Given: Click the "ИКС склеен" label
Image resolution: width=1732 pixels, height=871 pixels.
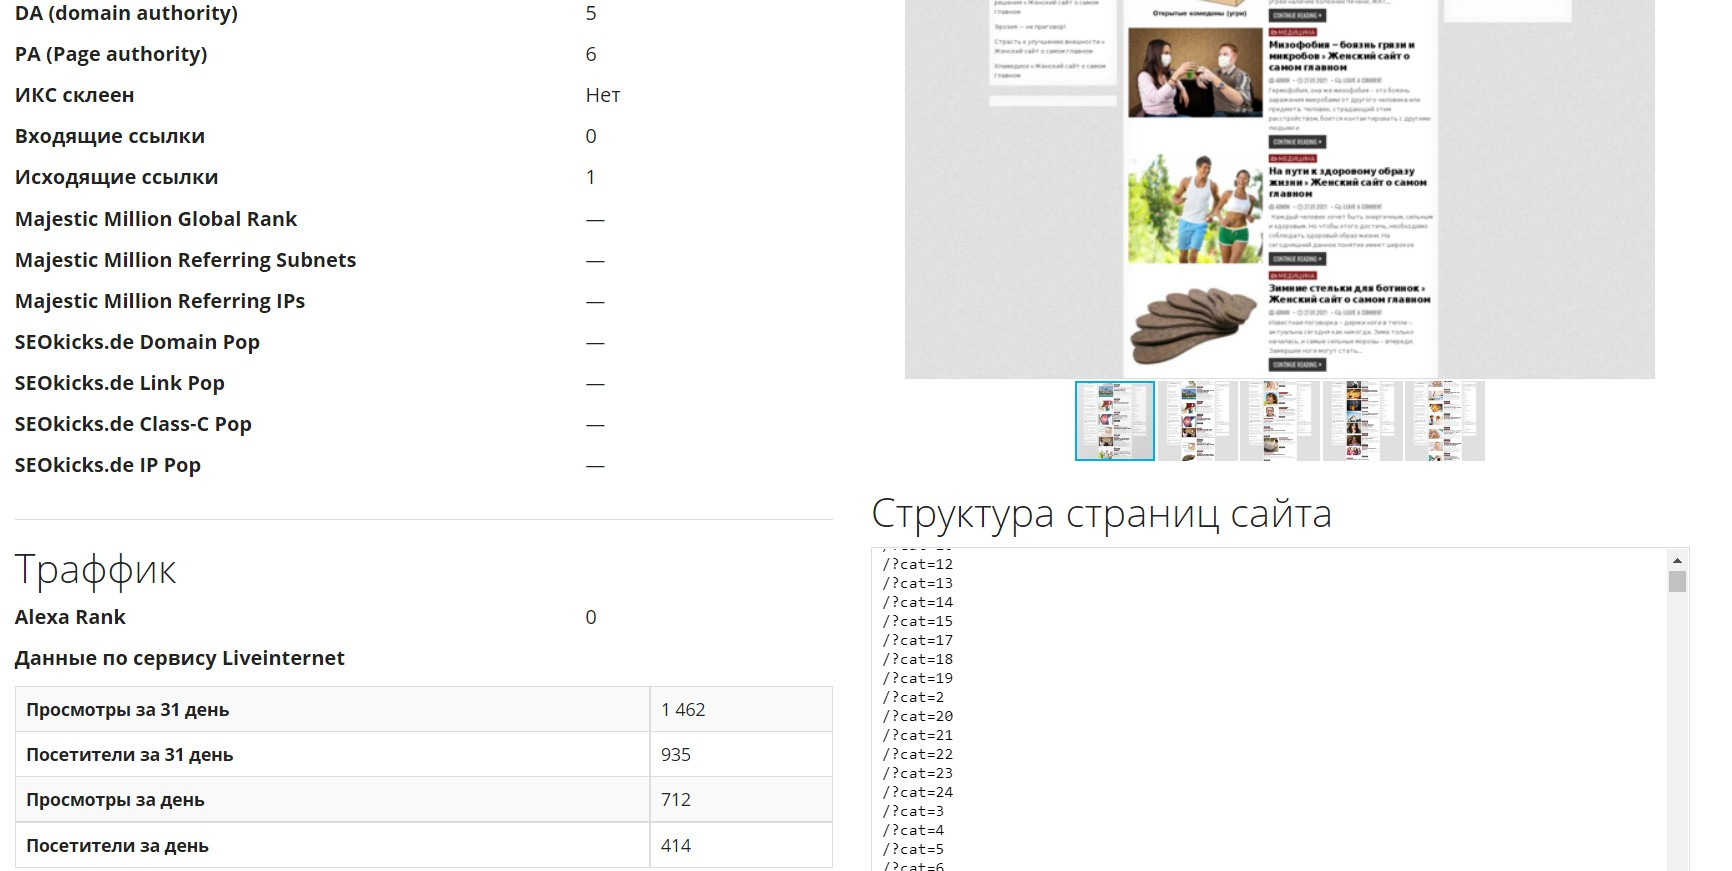Looking at the screenshot, I should point(75,95).
